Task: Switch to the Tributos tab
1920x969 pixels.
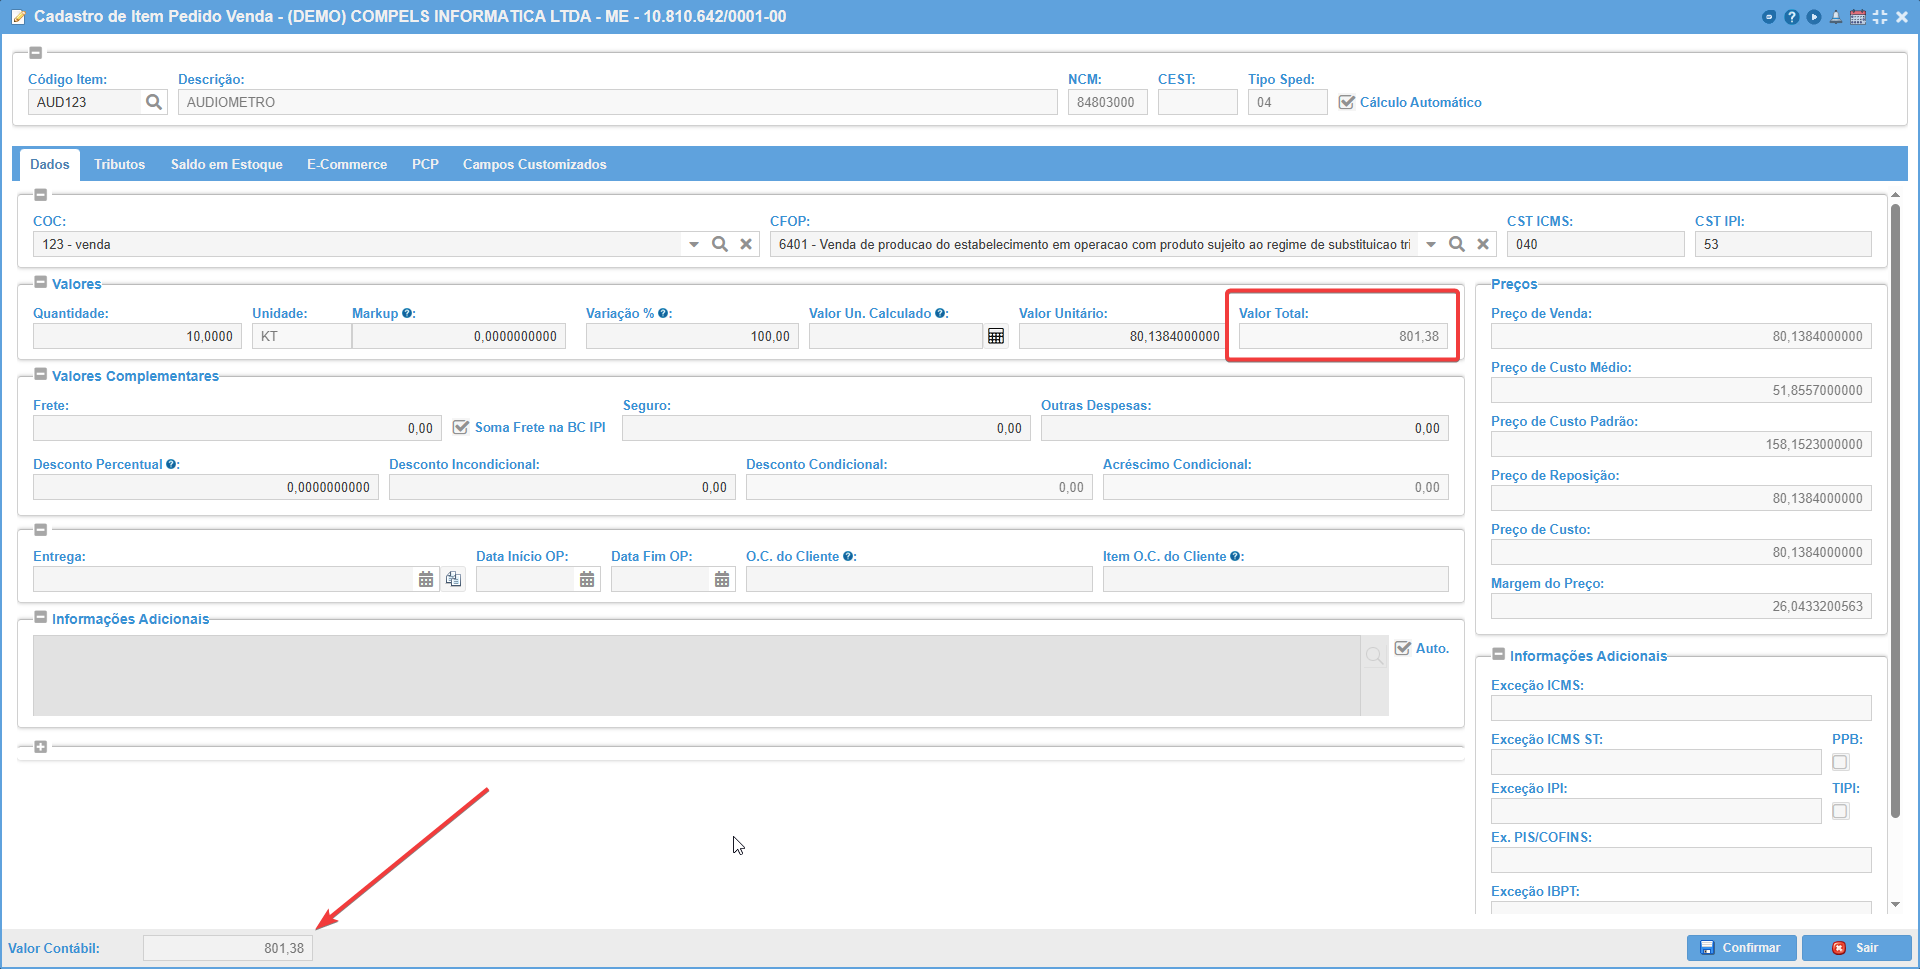Action: [x=120, y=164]
